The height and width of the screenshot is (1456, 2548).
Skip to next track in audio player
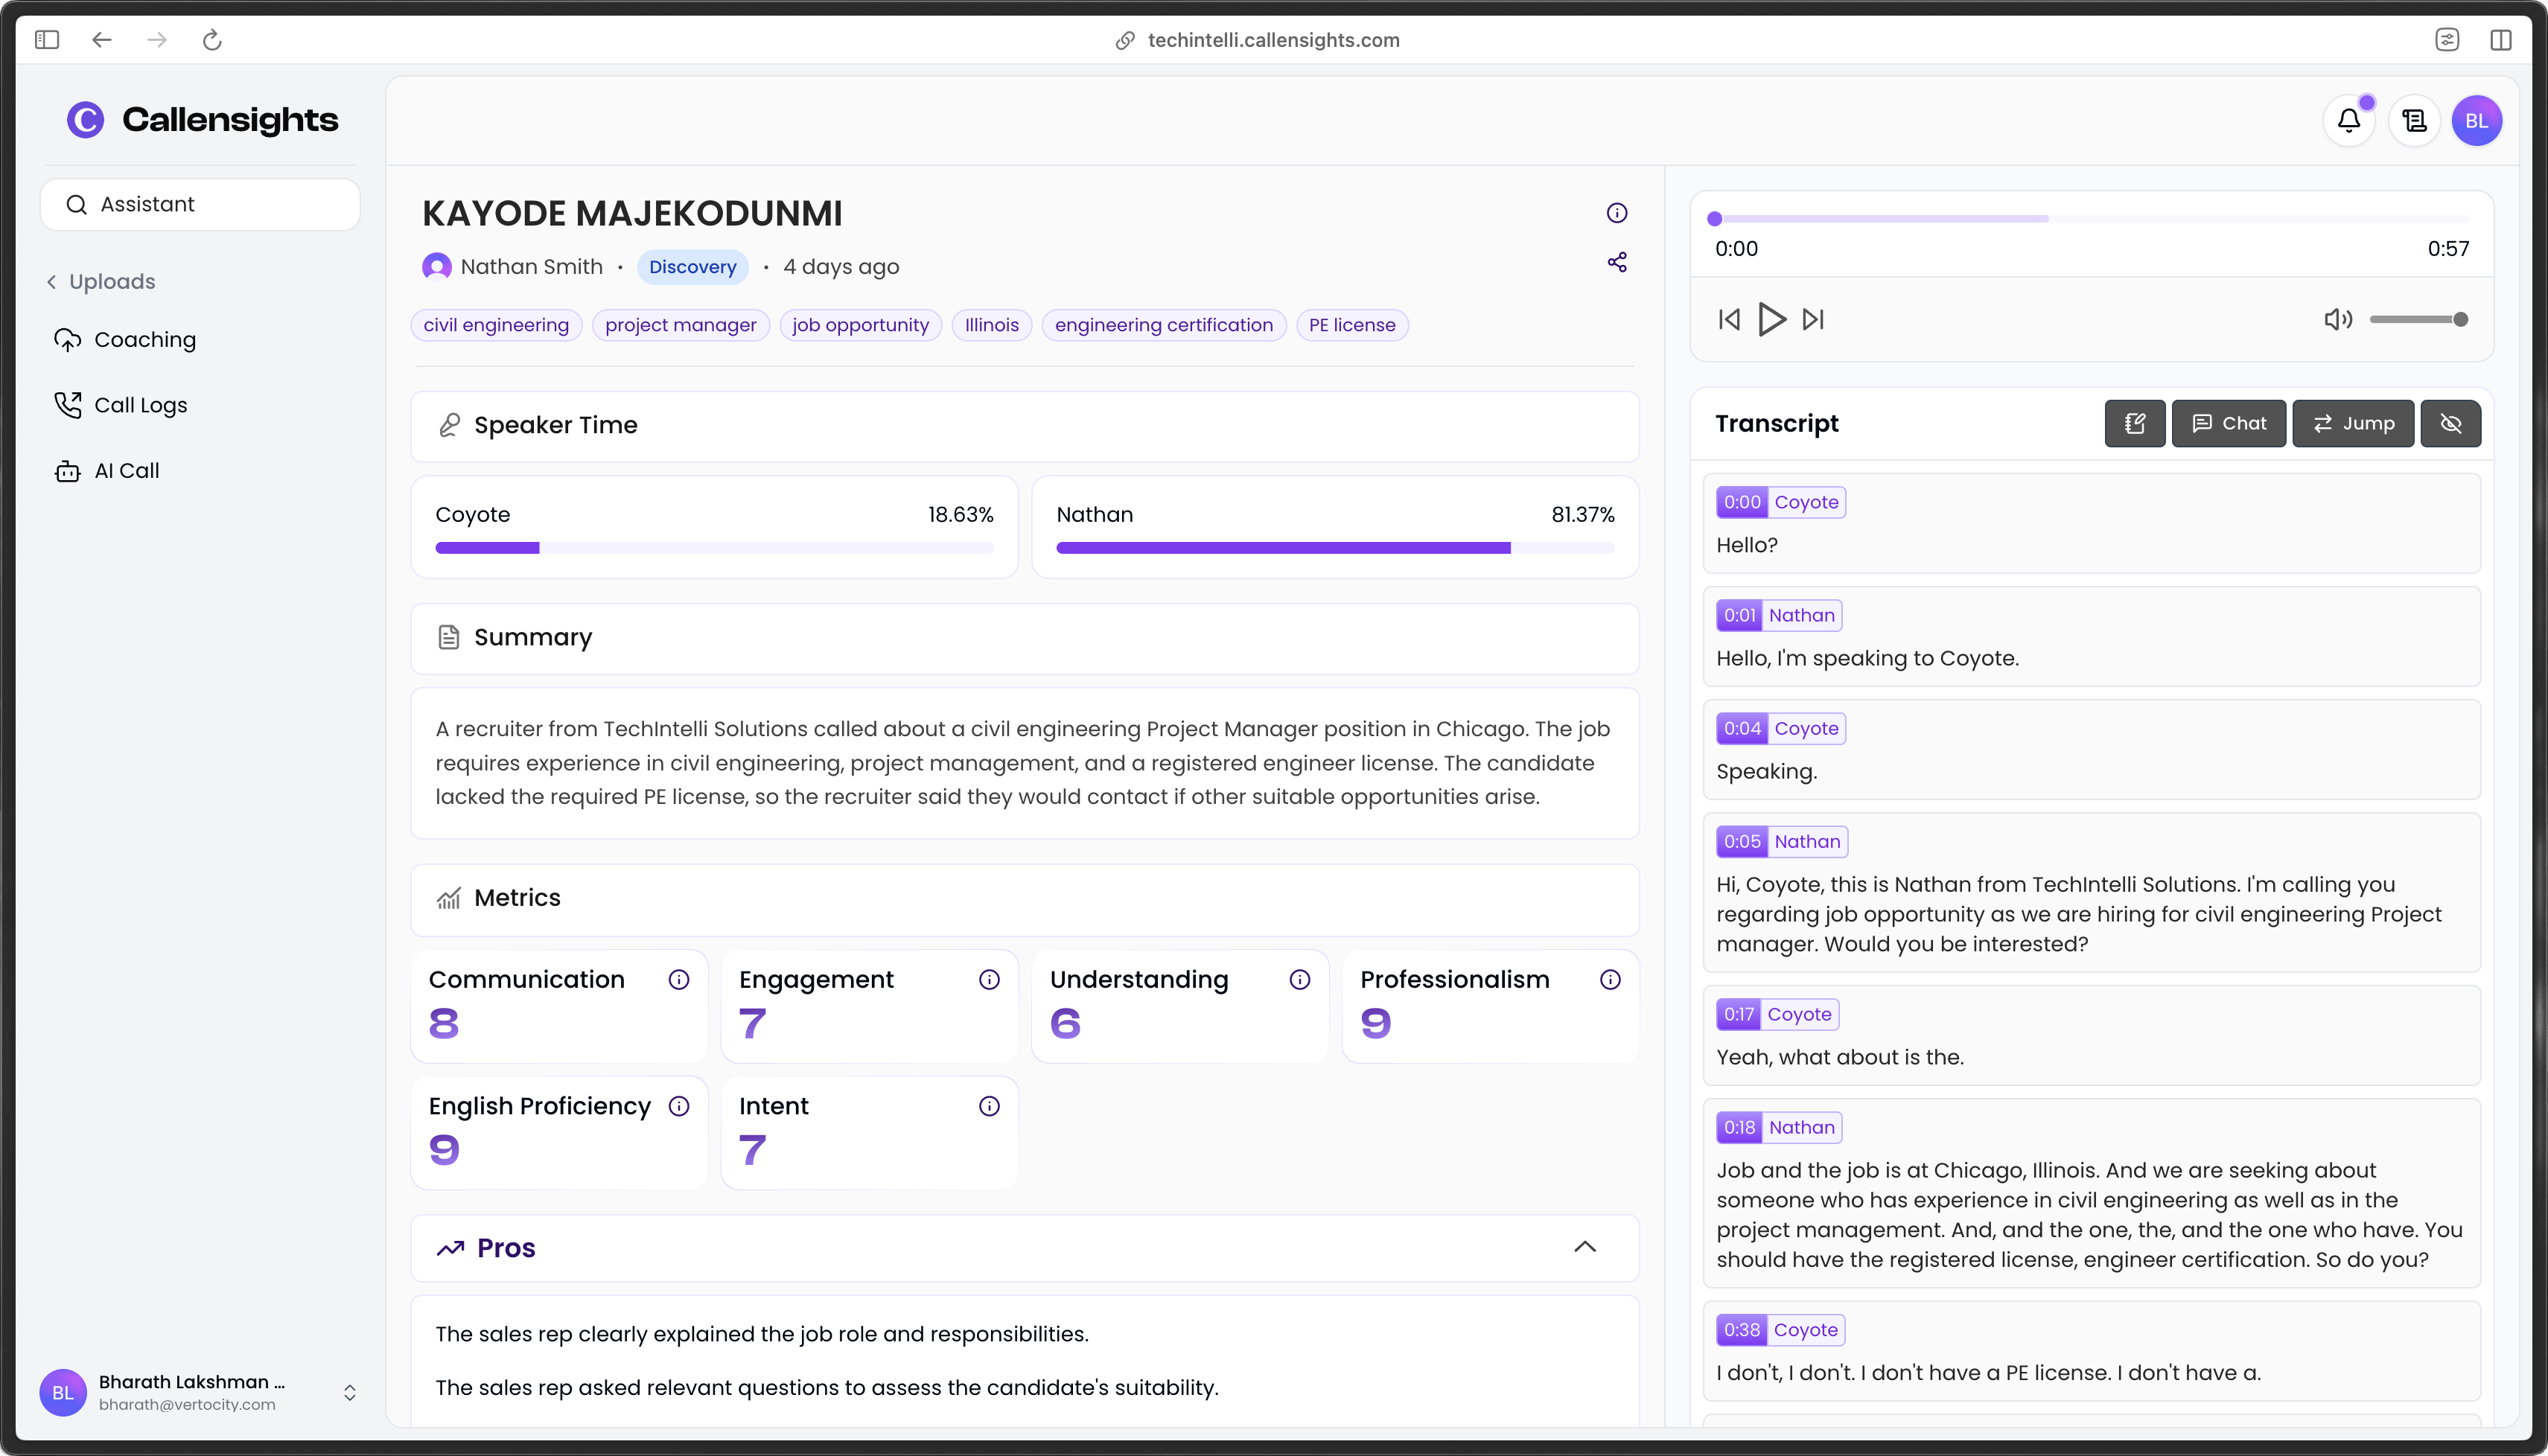click(x=1813, y=319)
